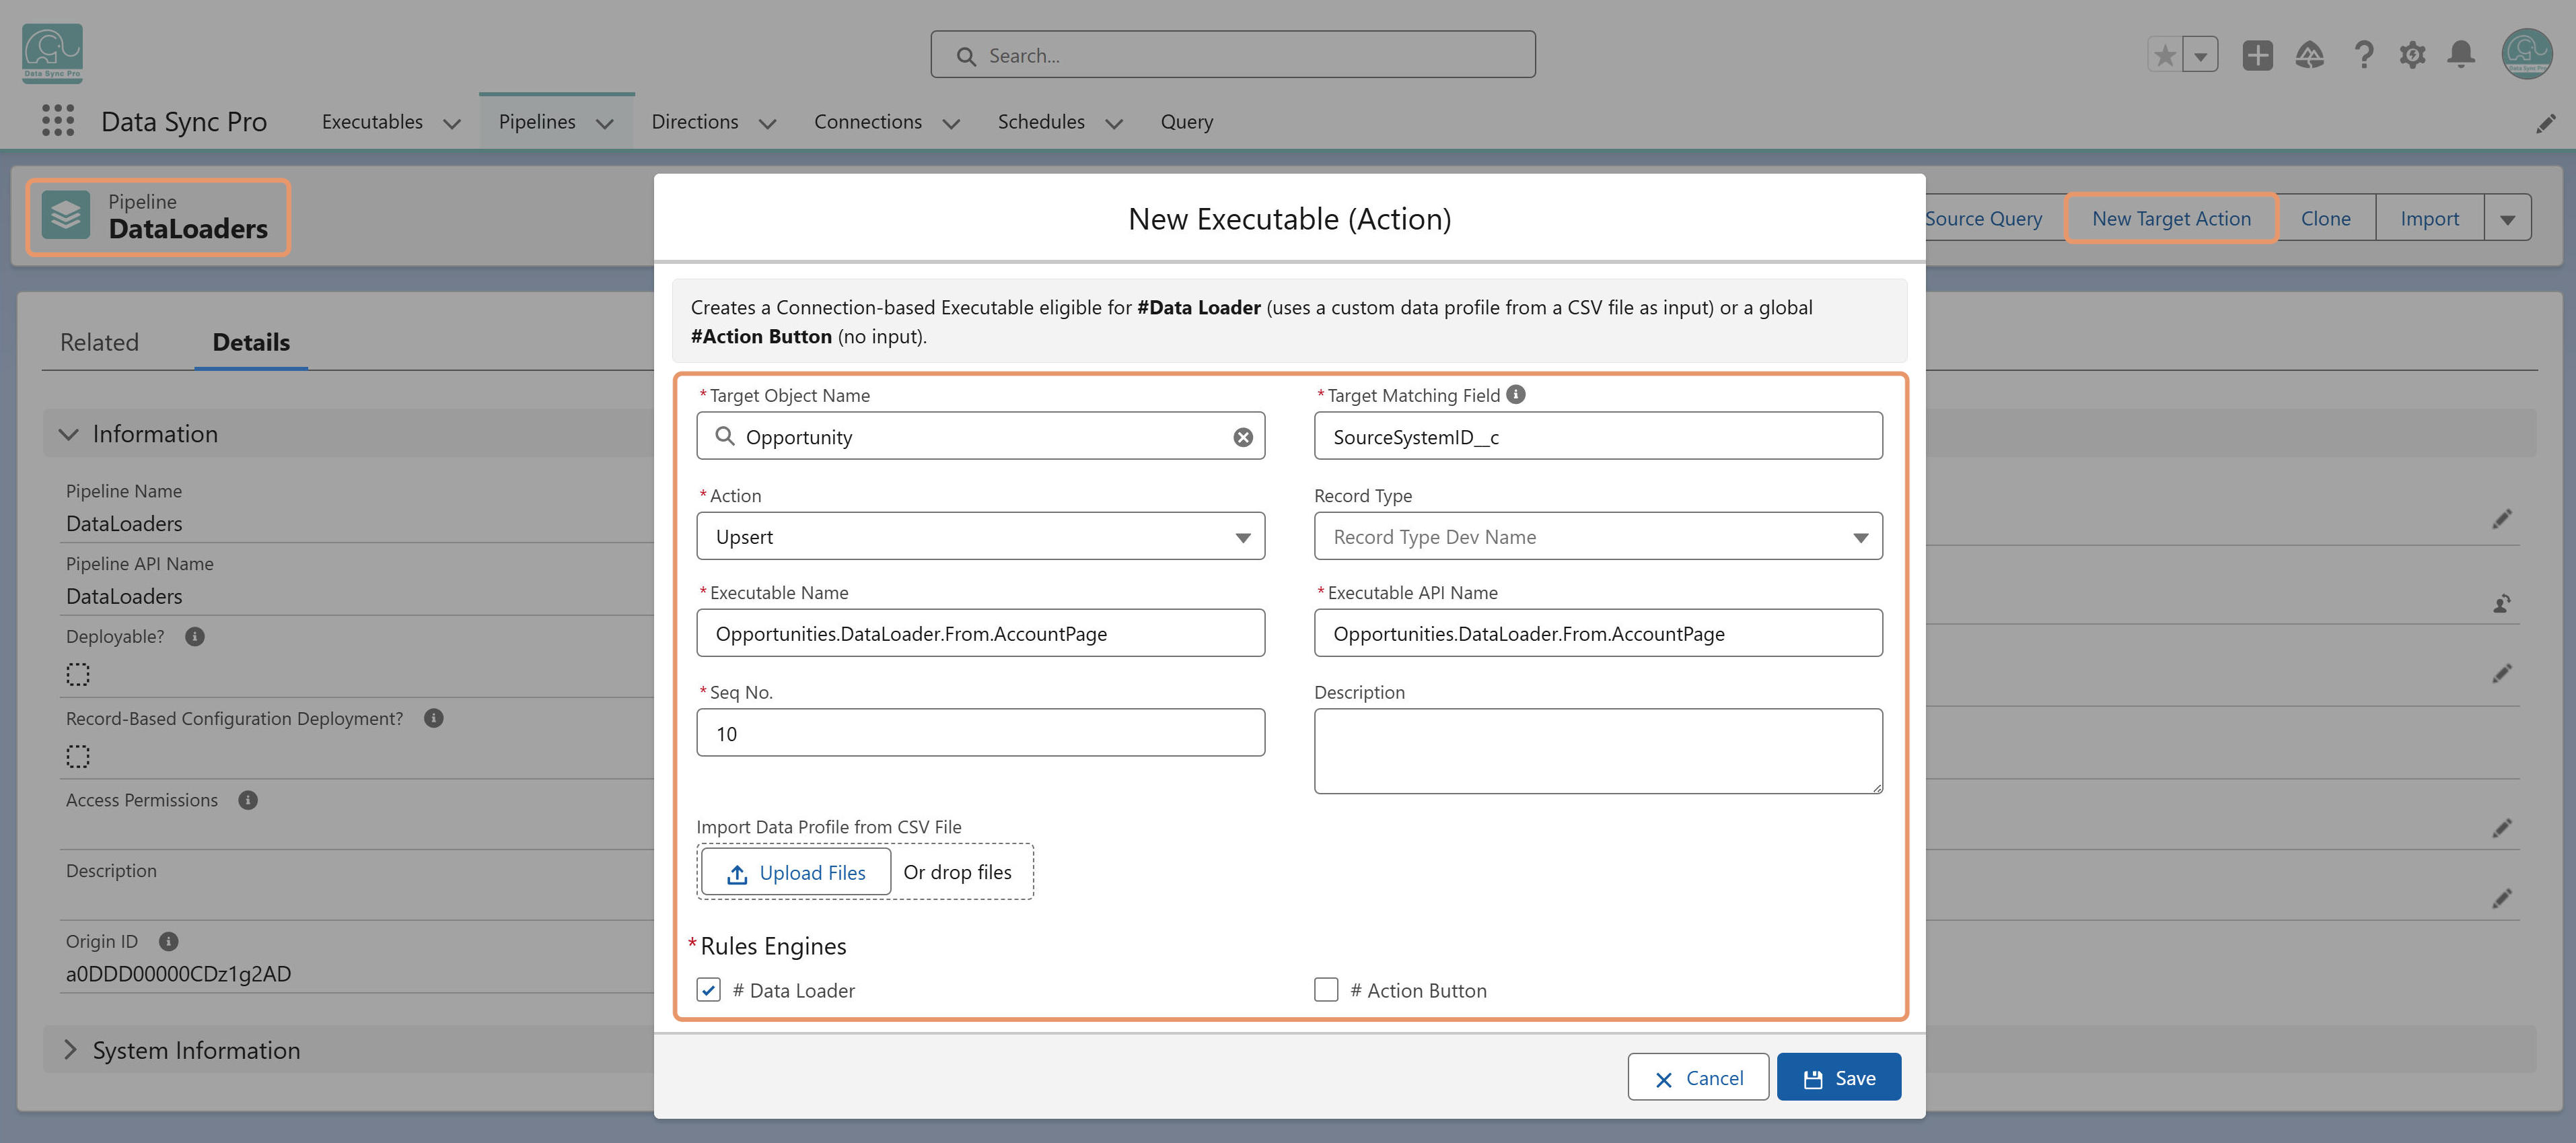Click the Target Matching Field info icon
The height and width of the screenshot is (1143, 2576).
1516,395
